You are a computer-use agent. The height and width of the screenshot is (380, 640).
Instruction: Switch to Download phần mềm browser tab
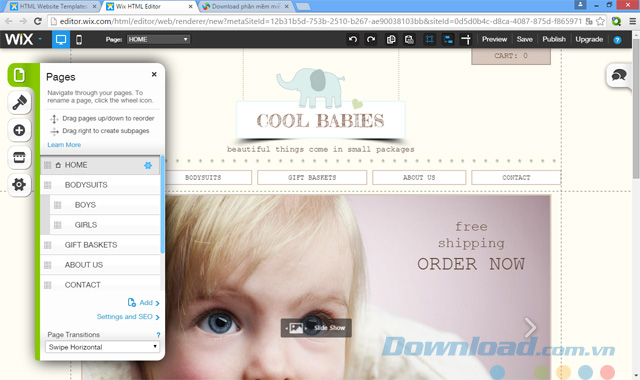point(246,7)
